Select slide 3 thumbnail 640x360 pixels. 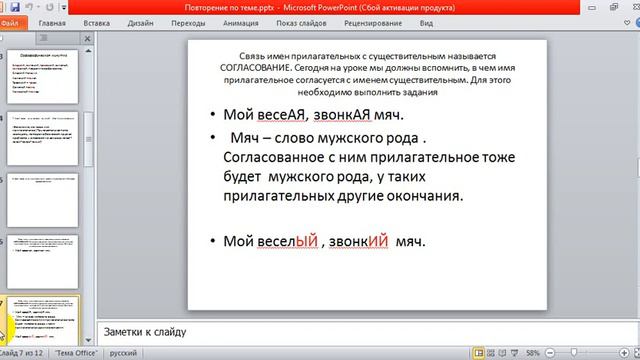42,77
